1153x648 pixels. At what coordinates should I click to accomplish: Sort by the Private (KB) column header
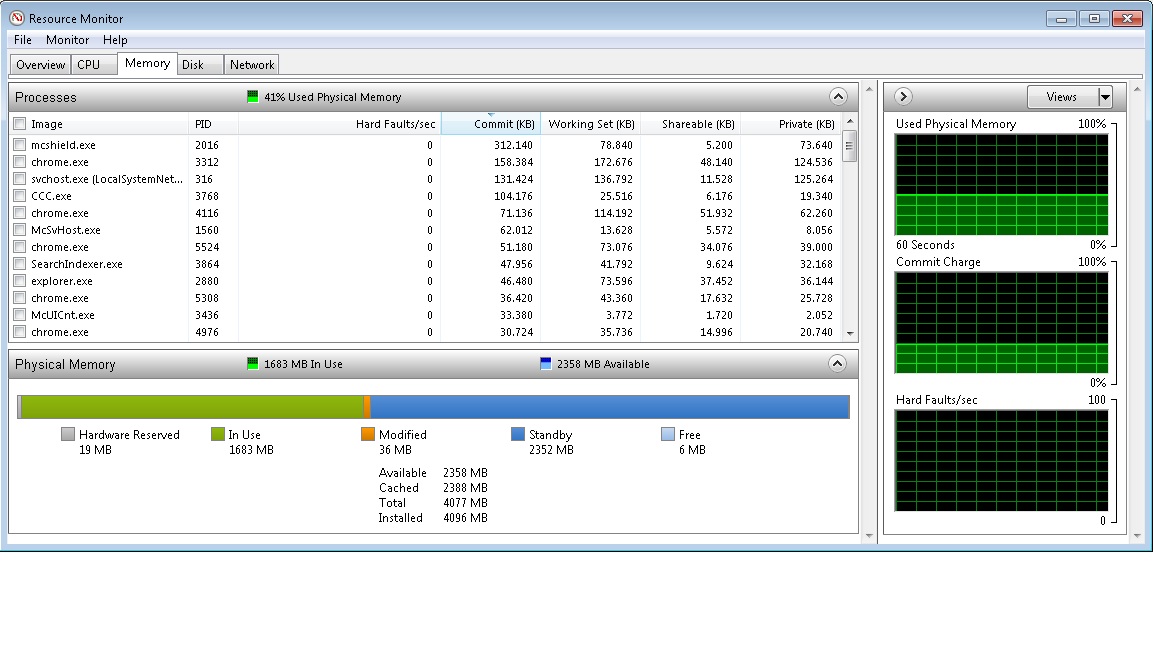click(x=790, y=124)
